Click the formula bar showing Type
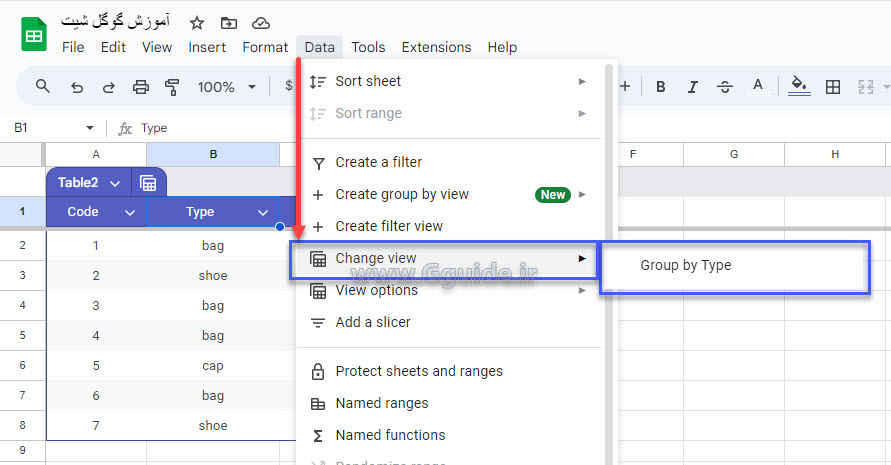Image resolution: width=891 pixels, height=465 pixels. click(154, 128)
